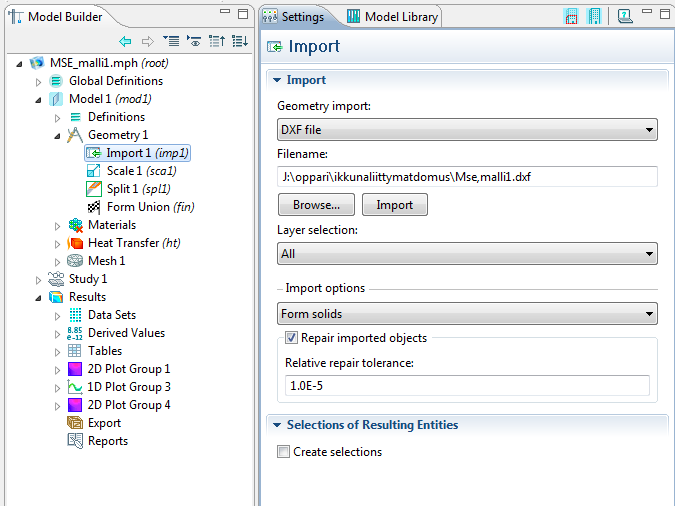Image resolution: width=675 pixels, height=506 pixels.
Task: Click the Model 1 (mod1) node icon
Action: tap(56, 99)
